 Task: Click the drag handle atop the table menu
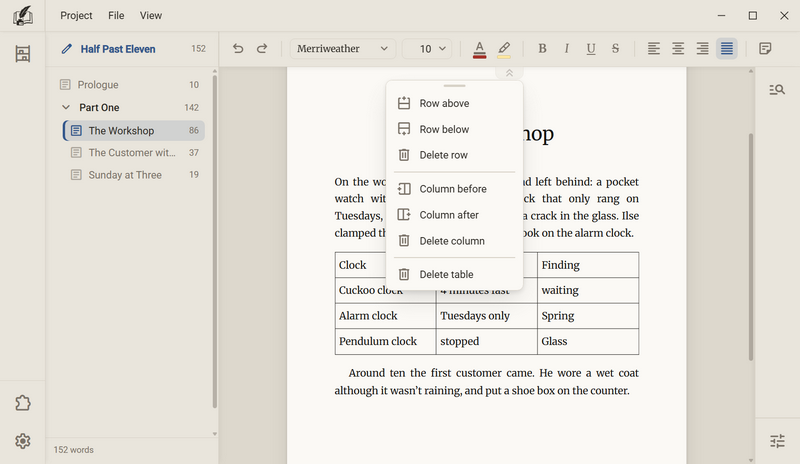coord(454,86)
